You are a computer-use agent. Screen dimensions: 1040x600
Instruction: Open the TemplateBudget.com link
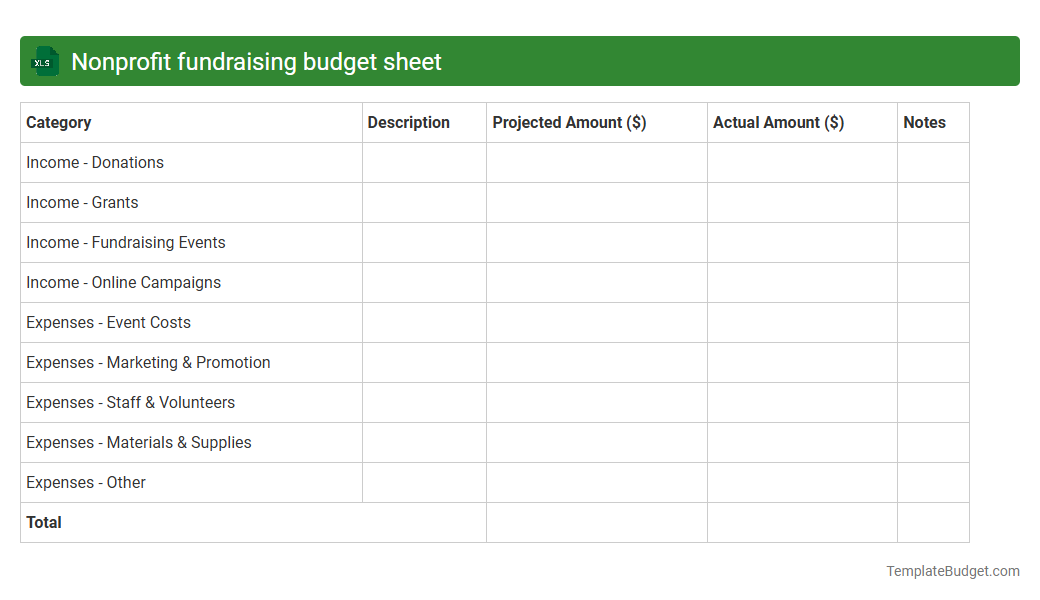951,571
